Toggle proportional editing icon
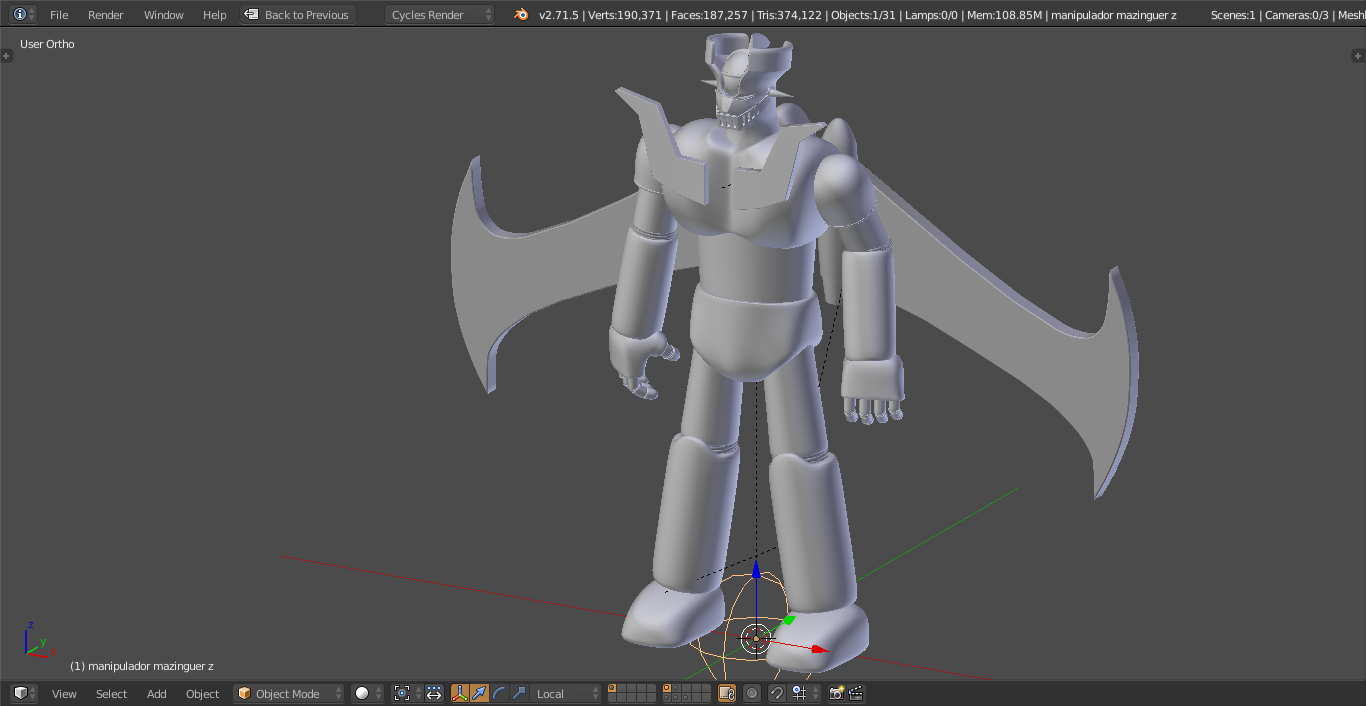The image size is (1366, 706). [752, 693]
